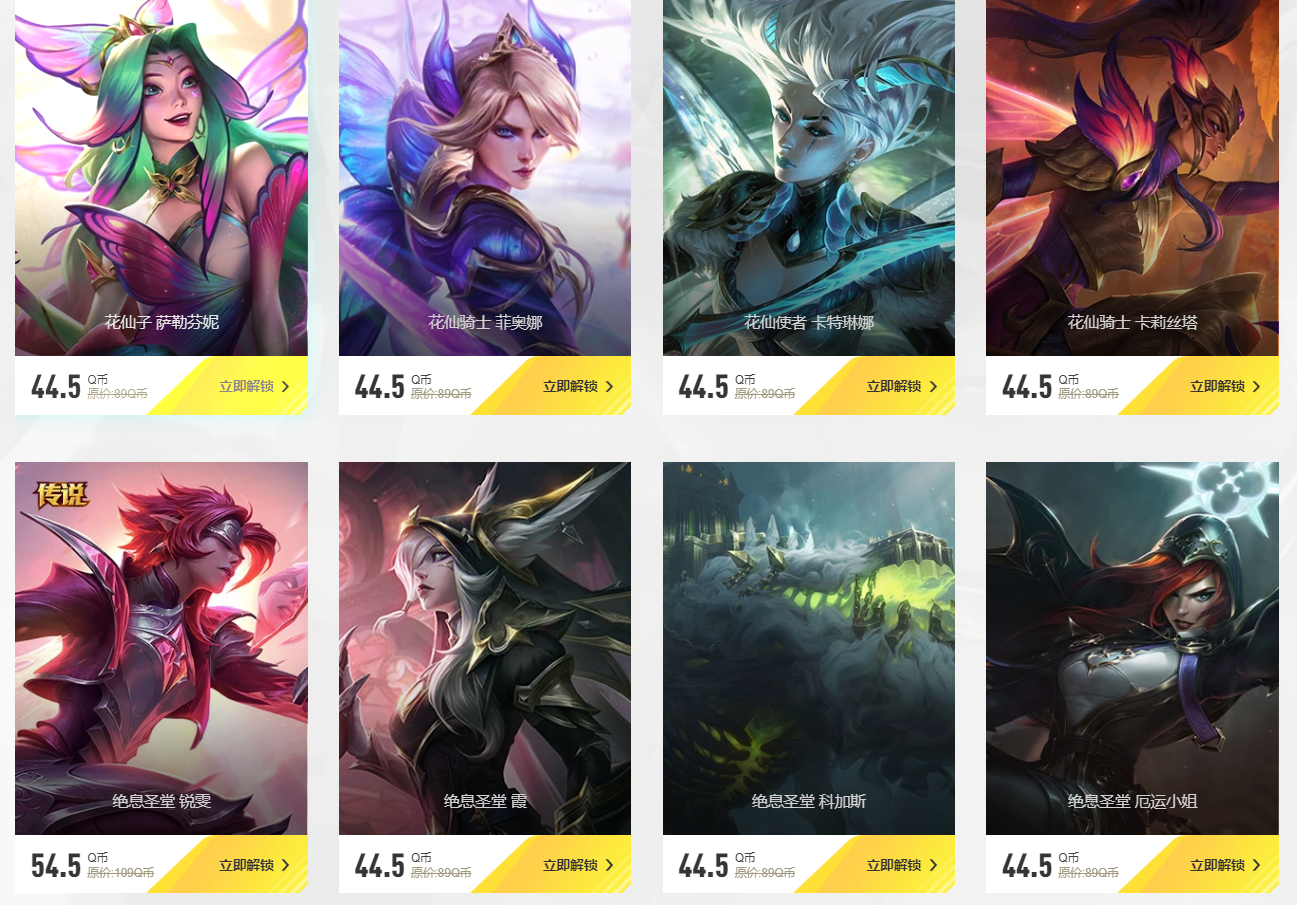Click the arrow icon under 花仙子 萨勒芬妮
The height and width of the screenshot is (905, 1297).
pyautogui.click(x=286, y=386)
